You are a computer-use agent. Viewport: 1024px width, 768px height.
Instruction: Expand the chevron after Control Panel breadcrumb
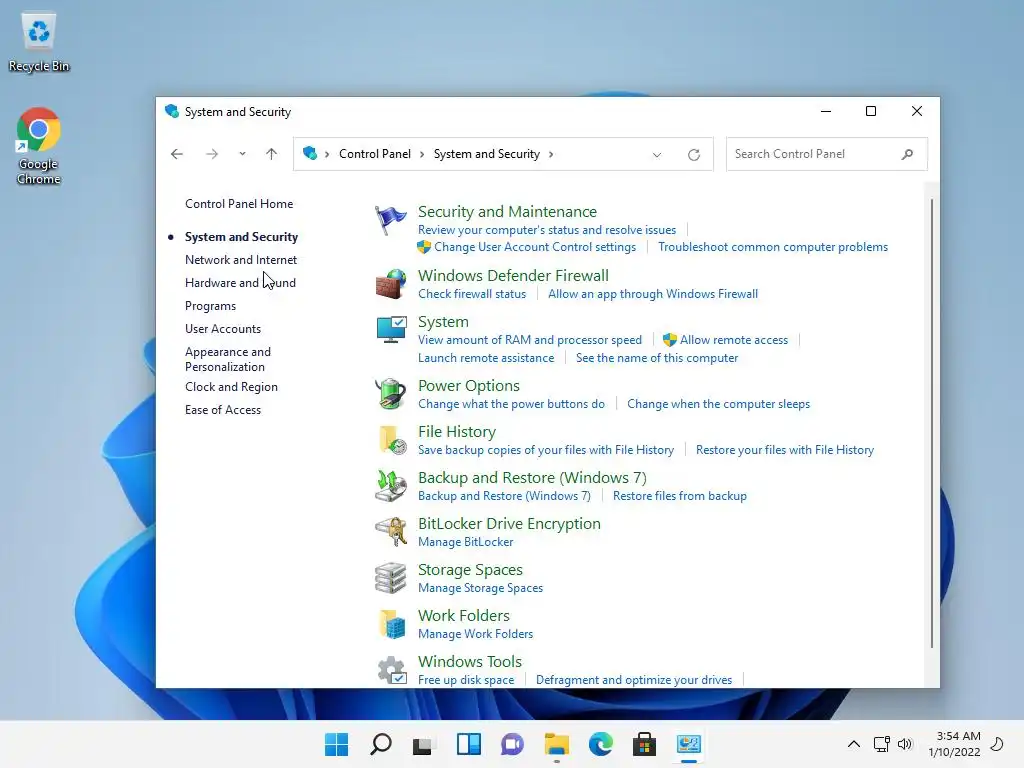click(422, 154)
